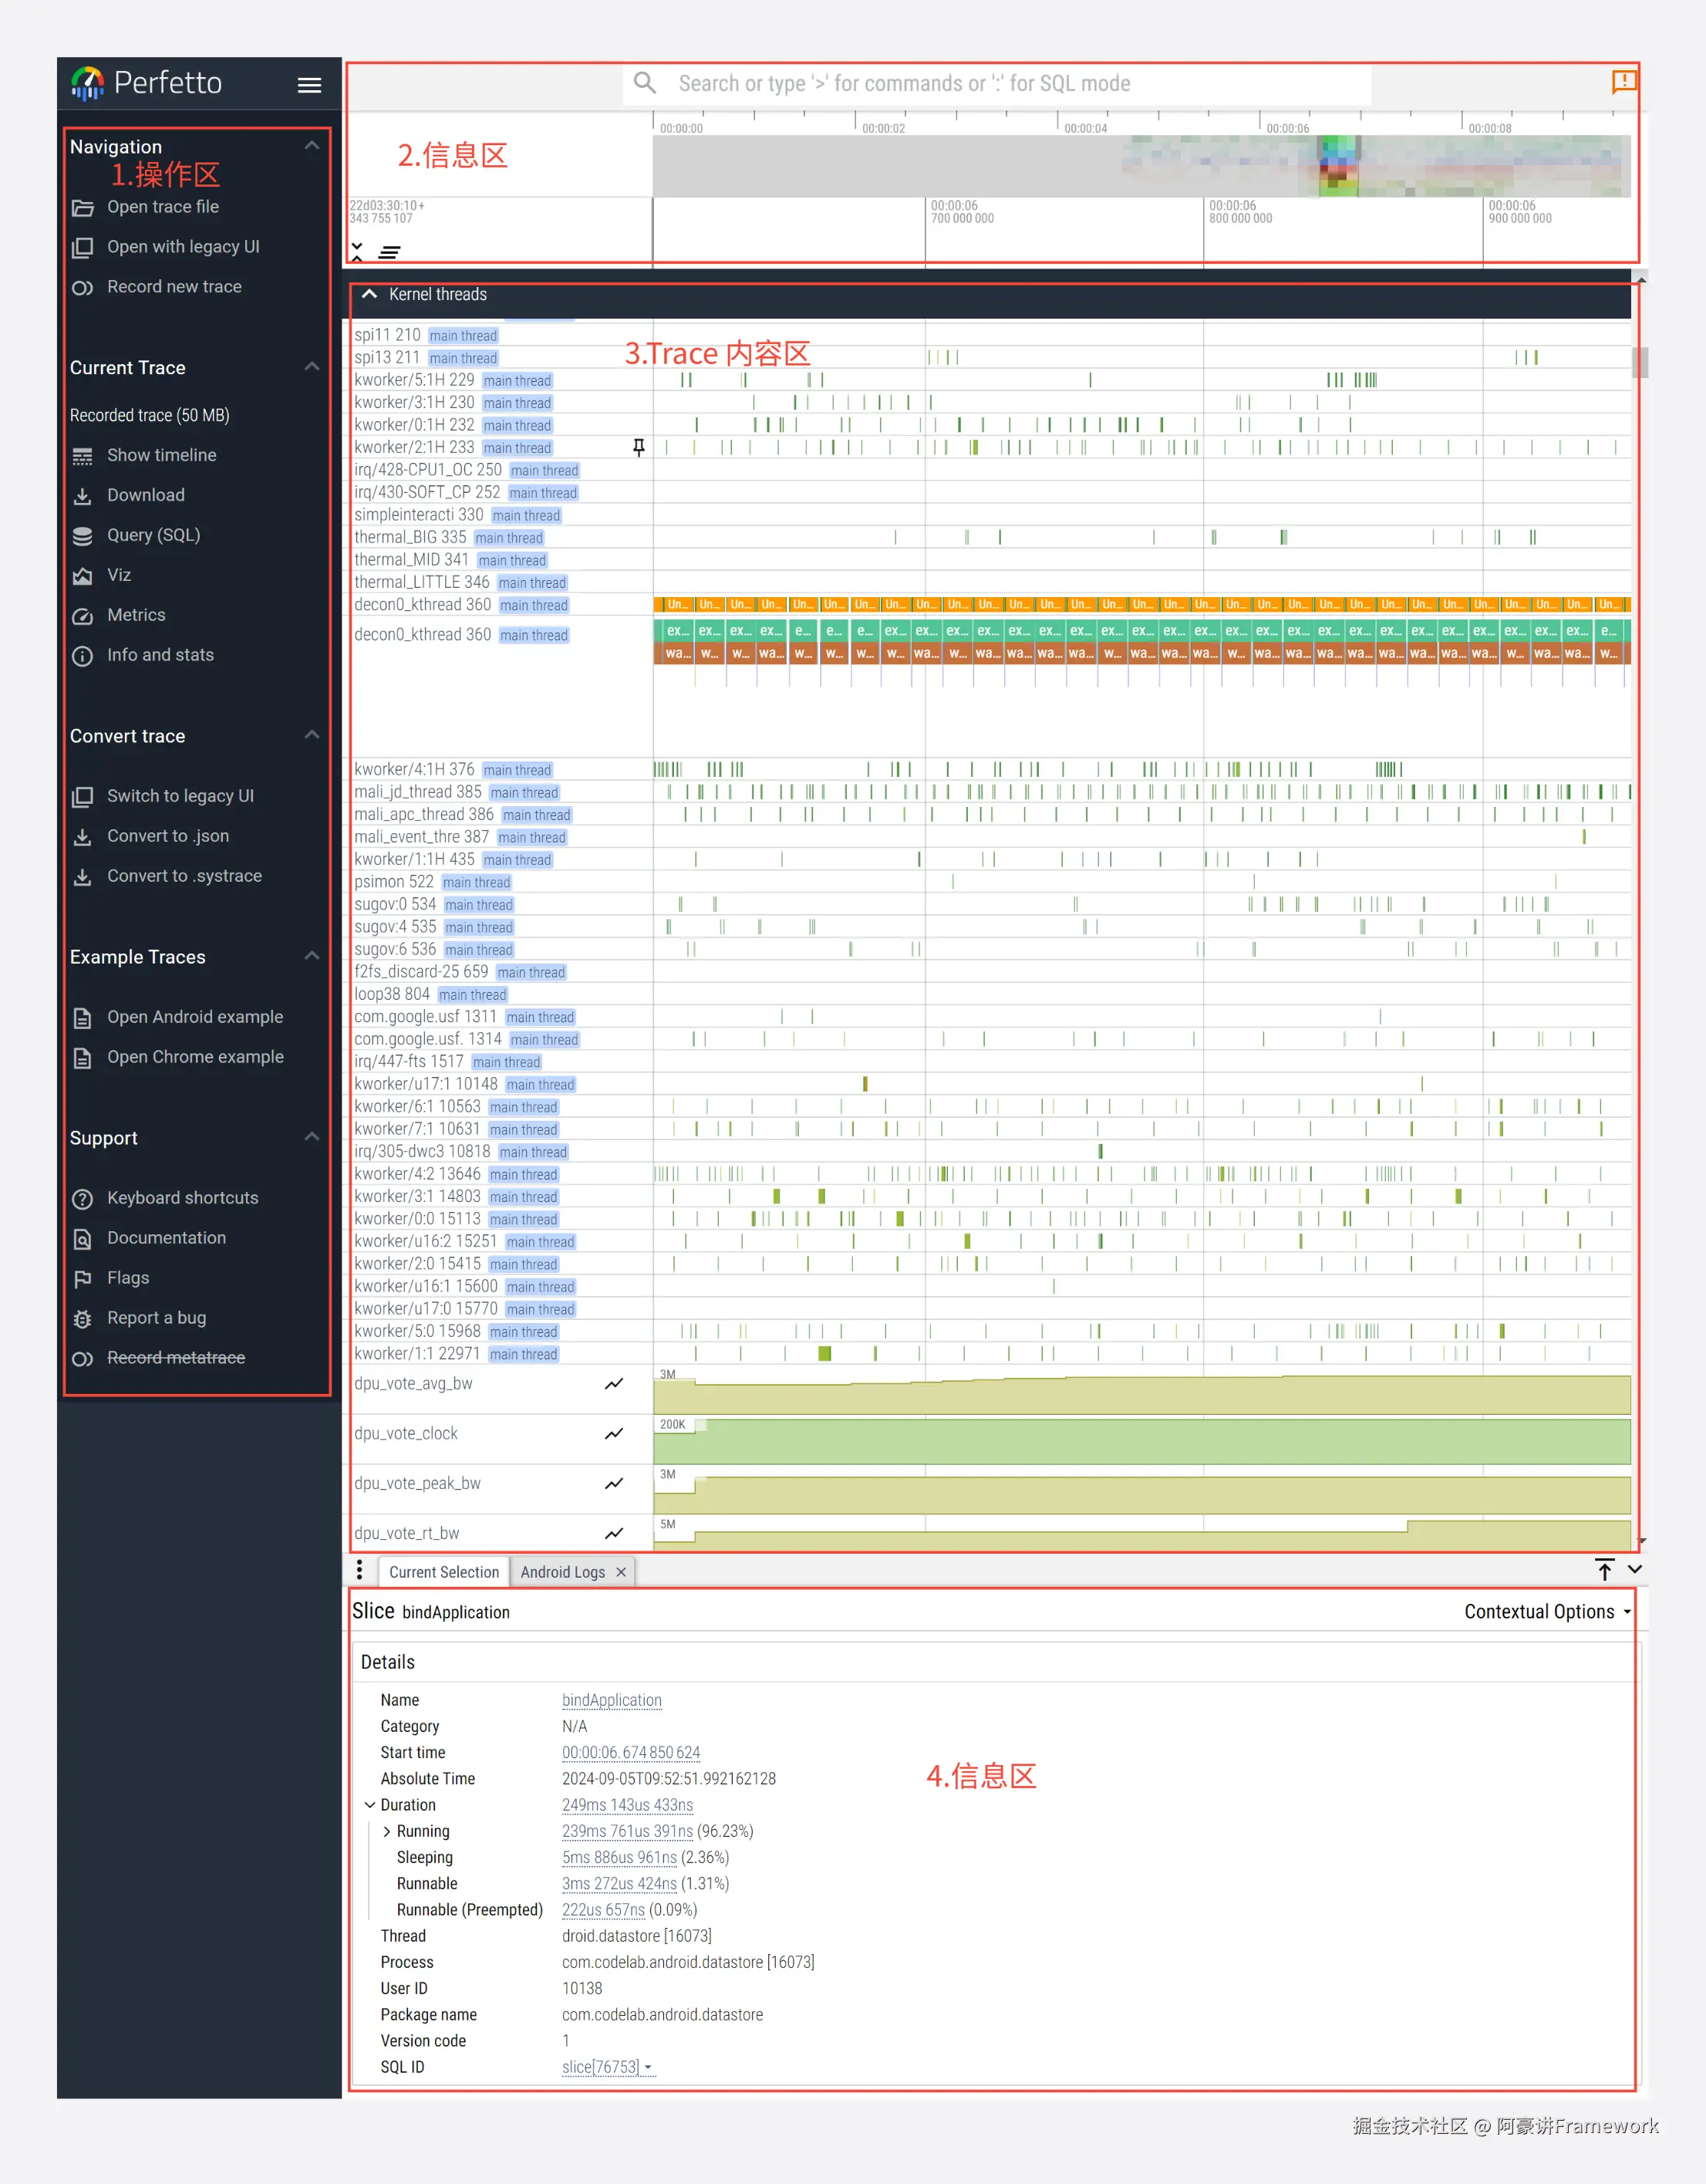Click the Report a bug icon
1706x2184 pixels.
(83, 1319)
